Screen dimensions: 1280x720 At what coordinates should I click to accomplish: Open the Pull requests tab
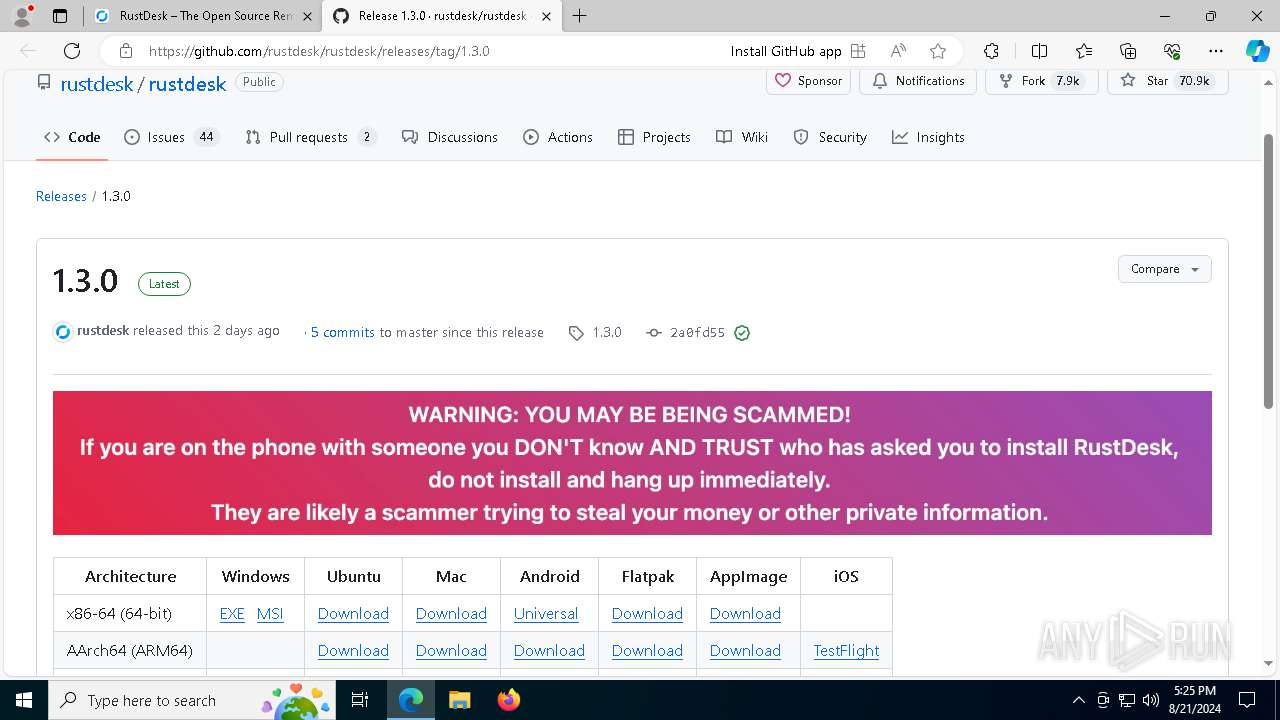pyautogui.click(x=310, y=137)
